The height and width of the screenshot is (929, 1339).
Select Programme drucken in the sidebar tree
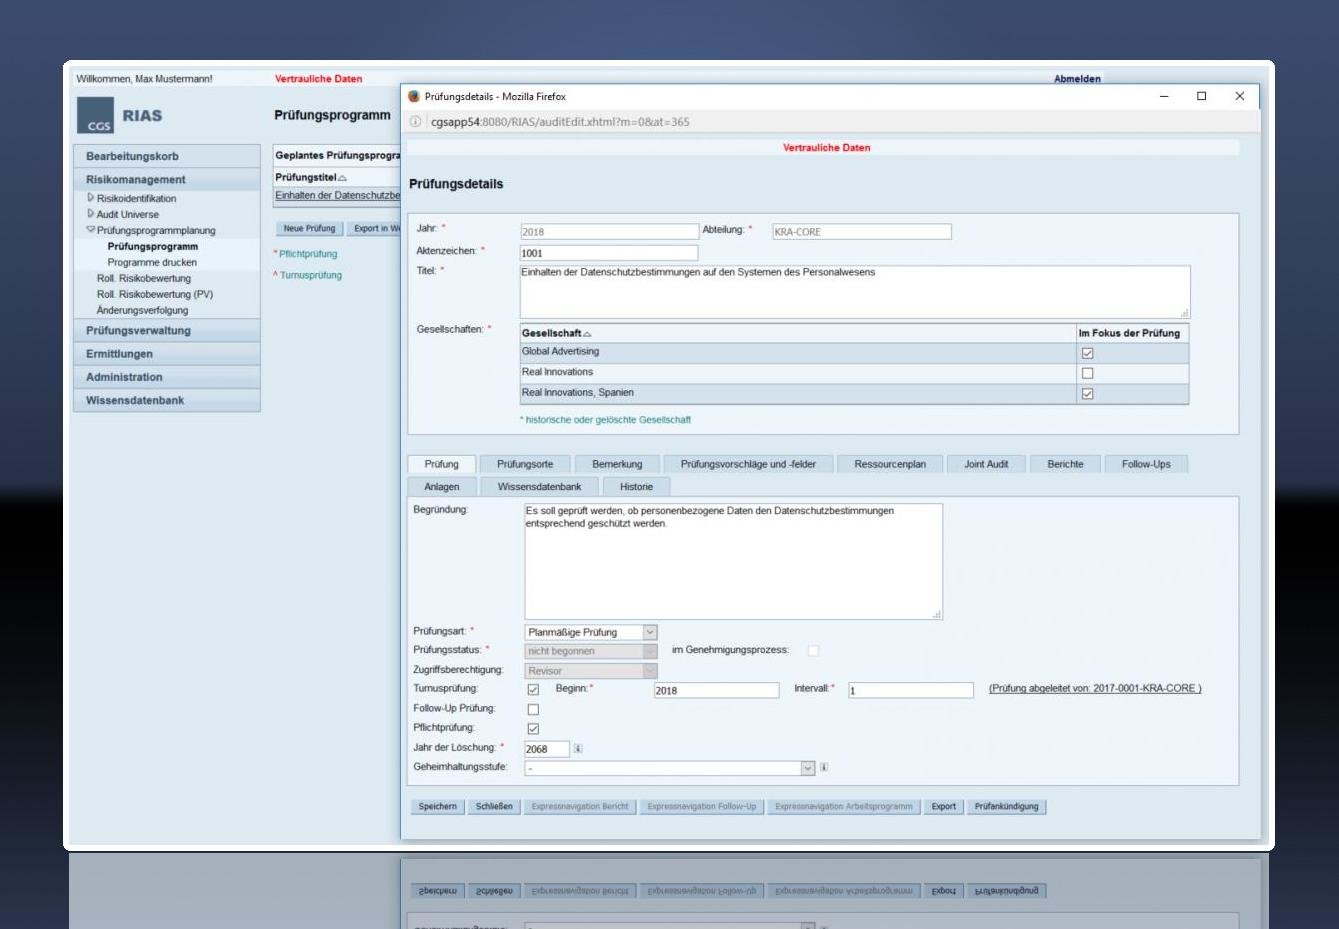point(152,263)
